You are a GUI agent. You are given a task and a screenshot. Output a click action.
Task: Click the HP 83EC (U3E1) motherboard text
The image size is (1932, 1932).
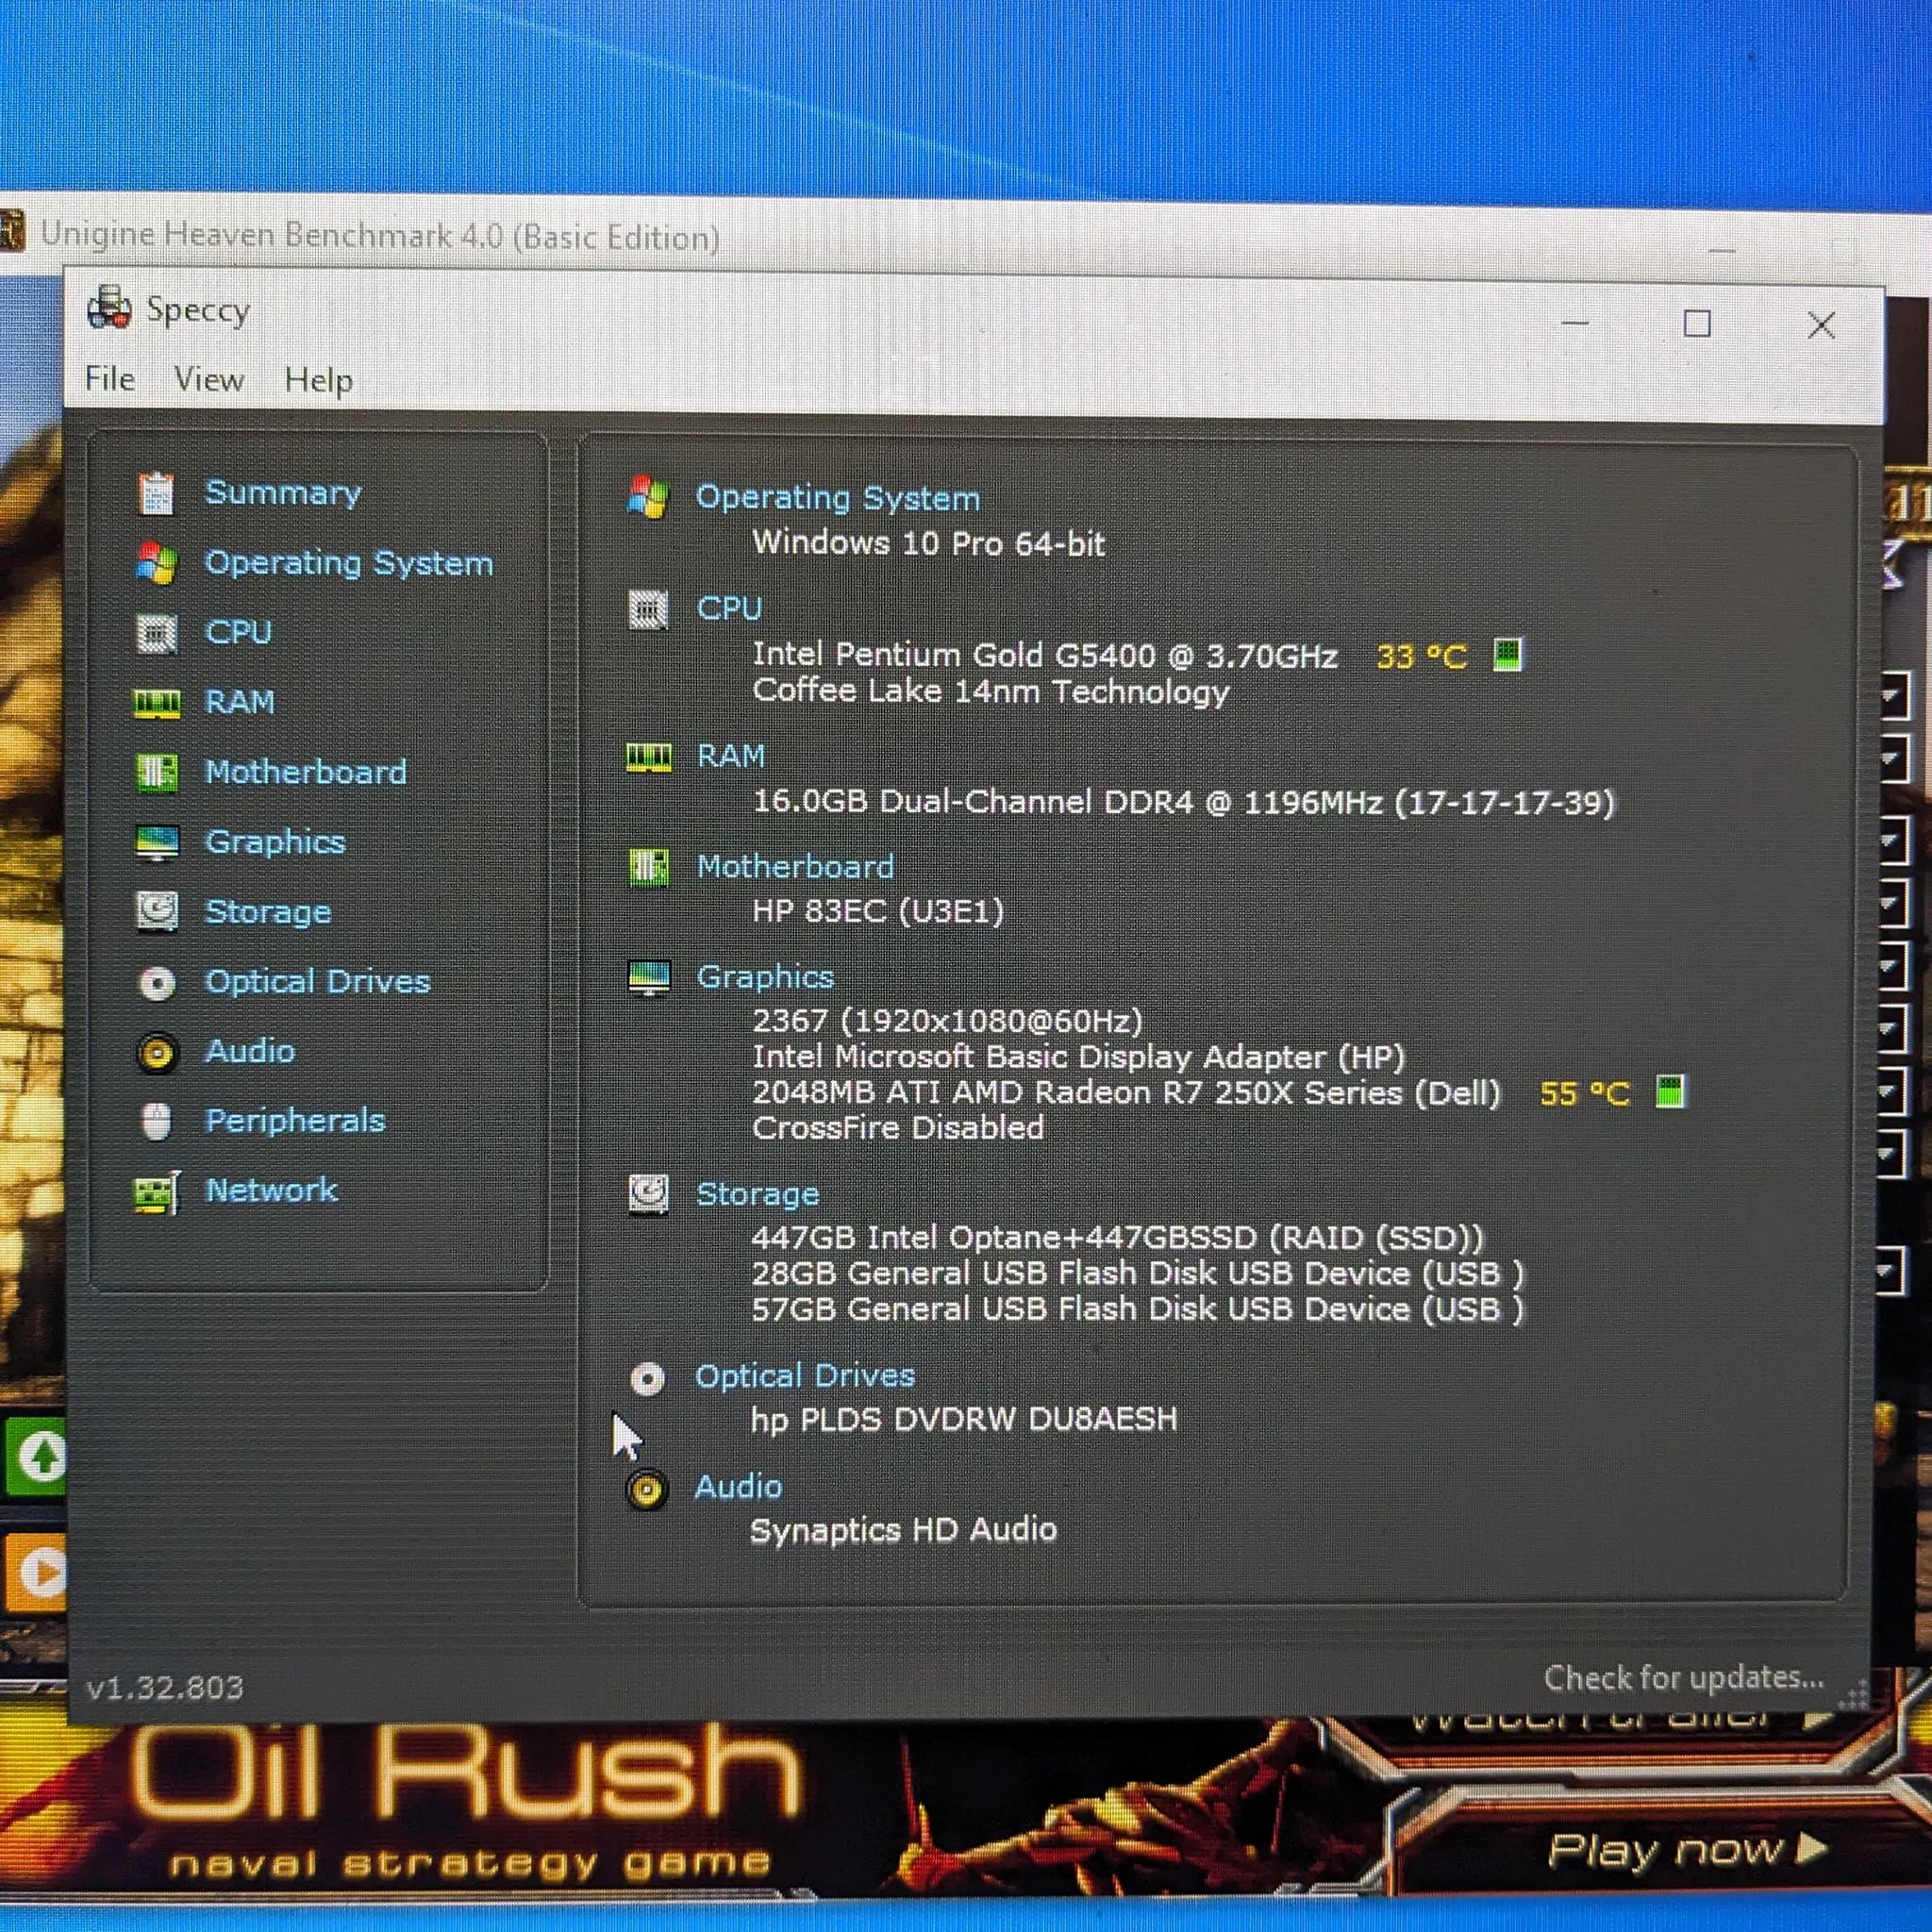pos(878,911)
